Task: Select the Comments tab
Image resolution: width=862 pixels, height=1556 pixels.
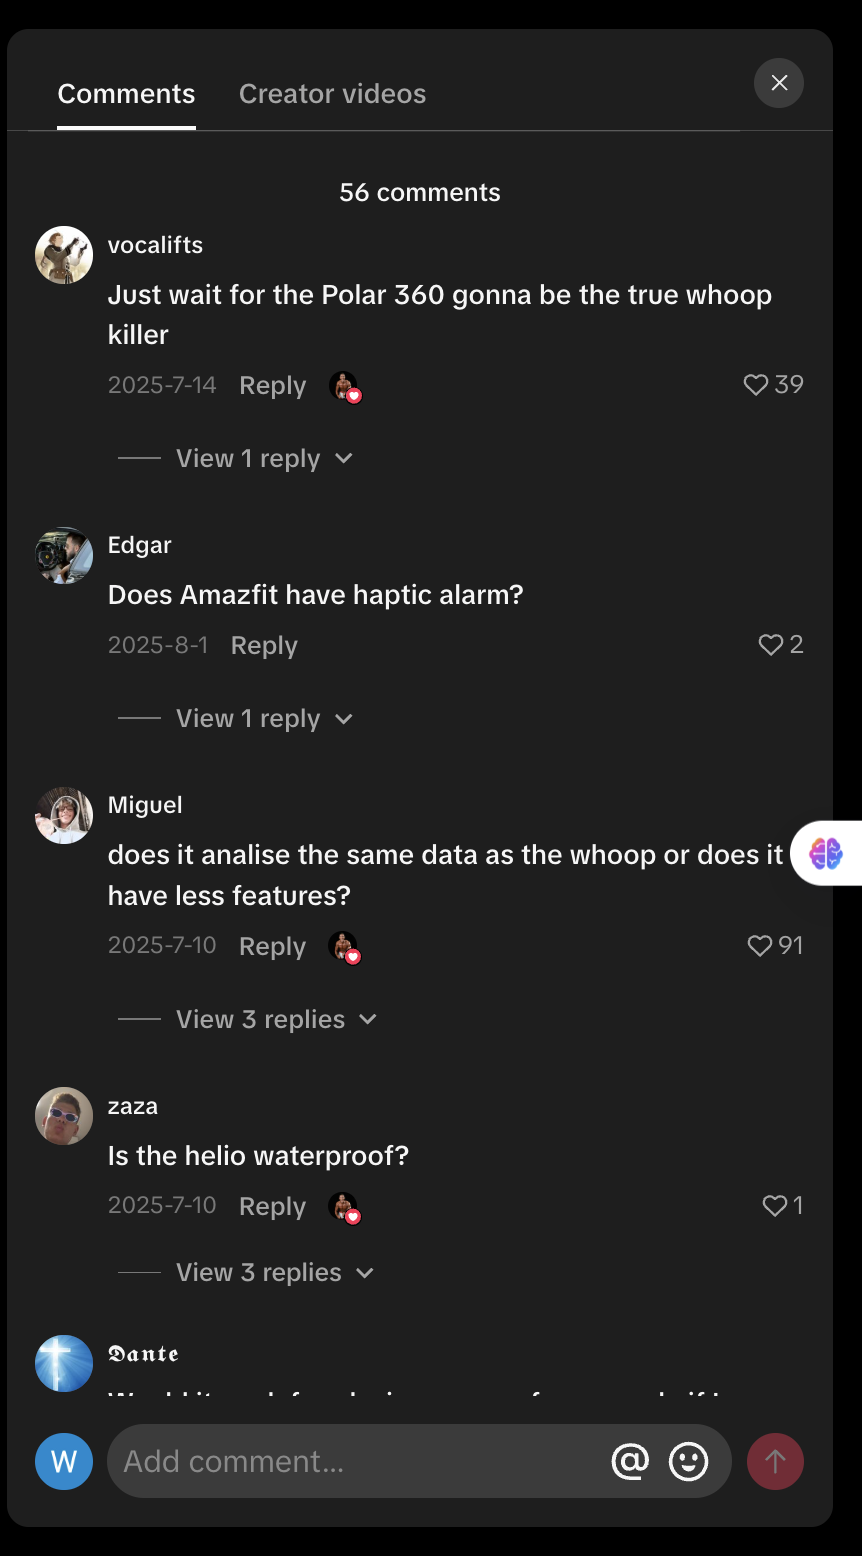Action: pos(126,94)
